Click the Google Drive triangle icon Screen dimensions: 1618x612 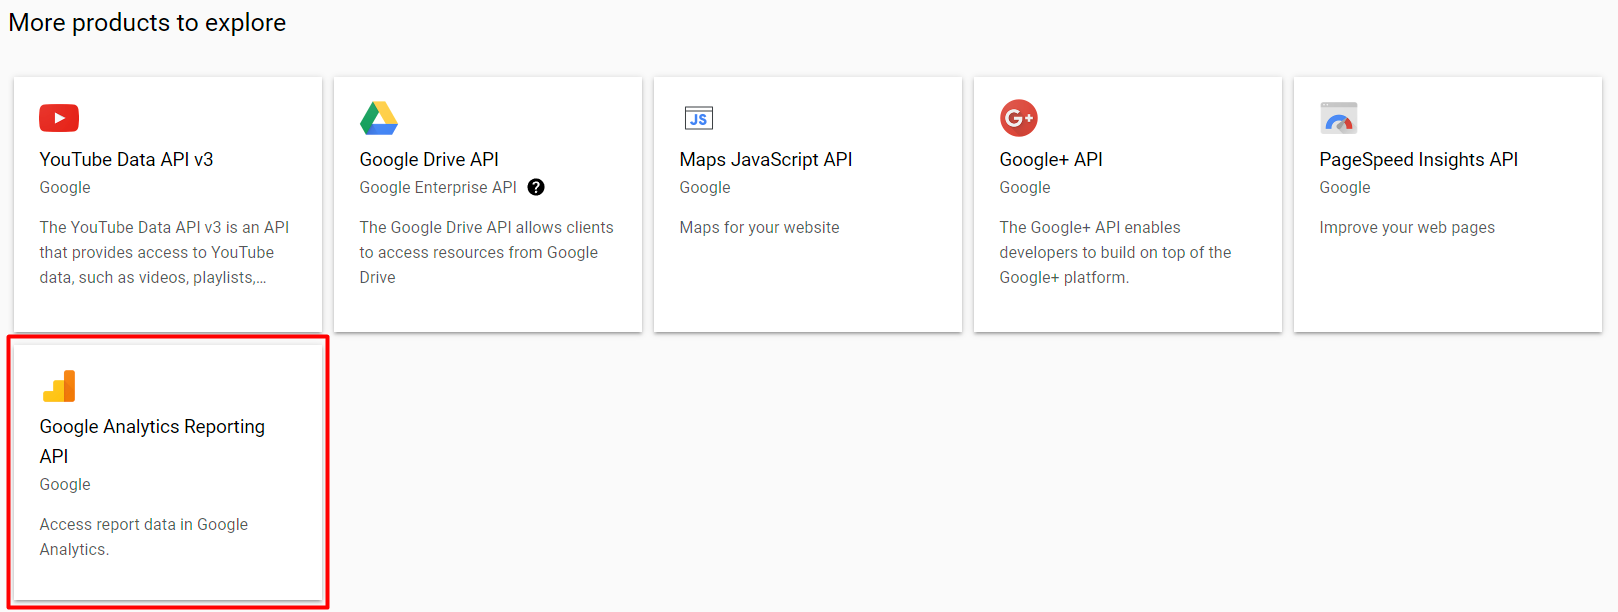379,118
